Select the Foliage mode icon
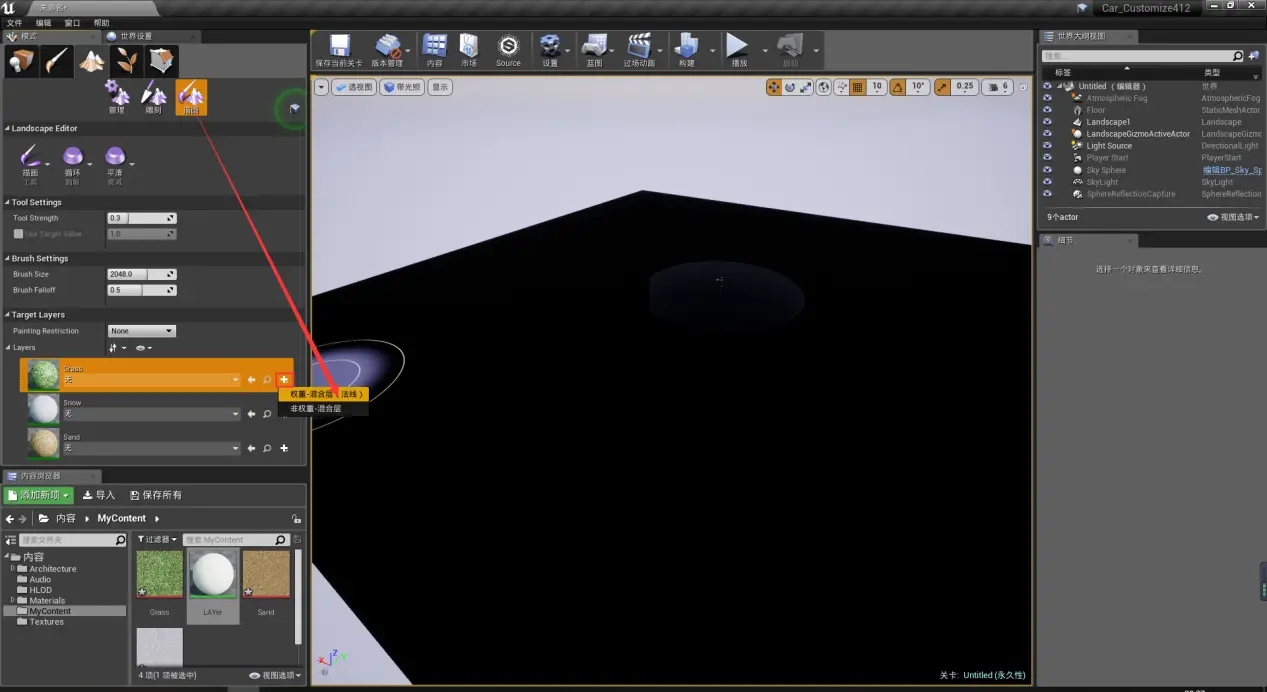This screenshot has height=692, width=1267. [126, 61]
